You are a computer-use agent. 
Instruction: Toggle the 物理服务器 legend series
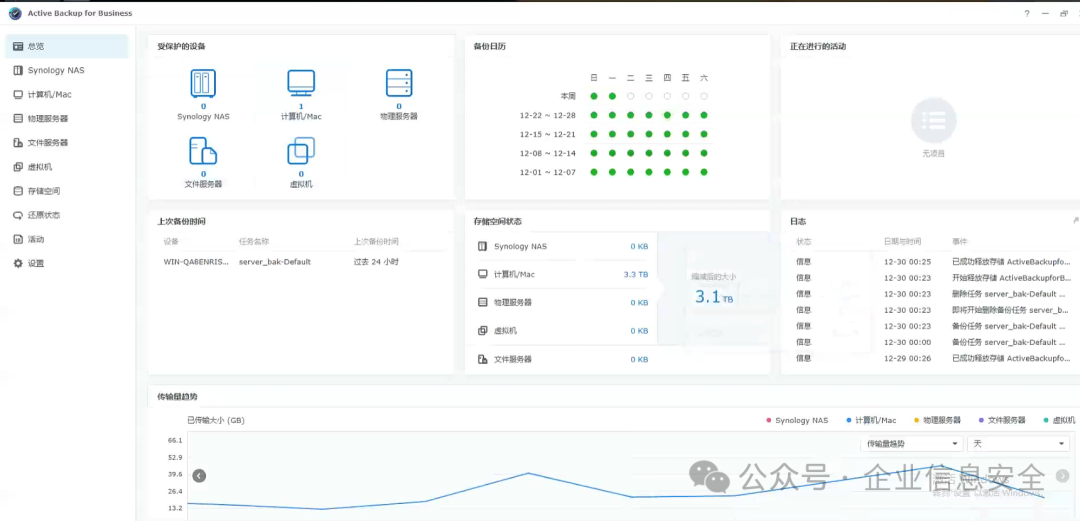click(937, 420)
